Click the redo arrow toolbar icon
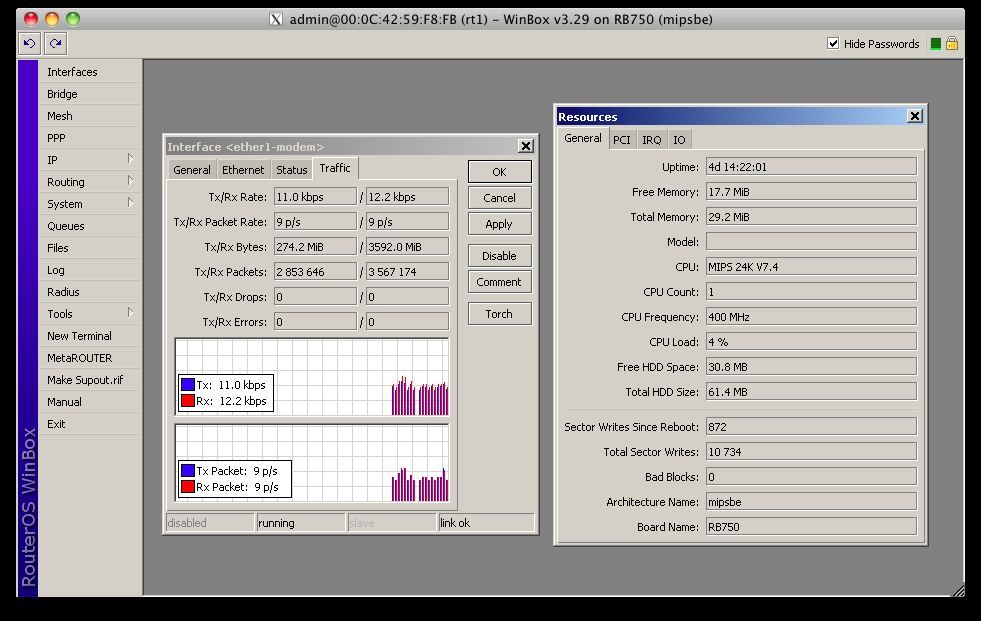The height and width of the screenshot is (621, 981). point(56,44)
